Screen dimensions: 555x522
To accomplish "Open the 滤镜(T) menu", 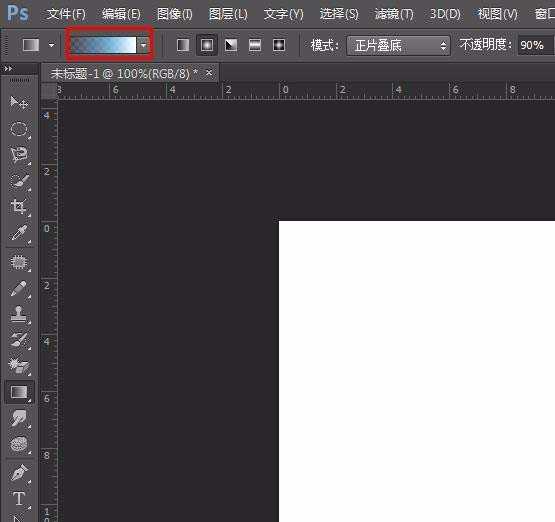I will [x=394, y=15].
